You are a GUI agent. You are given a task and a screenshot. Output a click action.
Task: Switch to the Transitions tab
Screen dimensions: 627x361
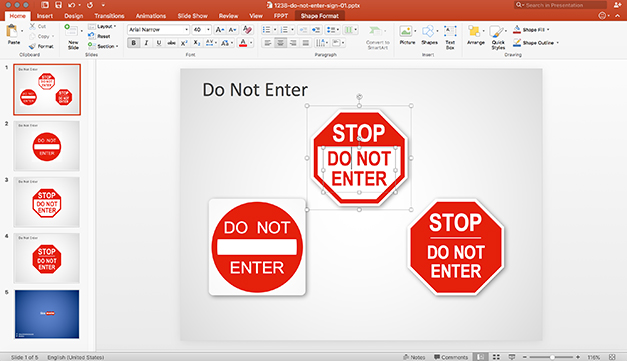click(109, 16)
